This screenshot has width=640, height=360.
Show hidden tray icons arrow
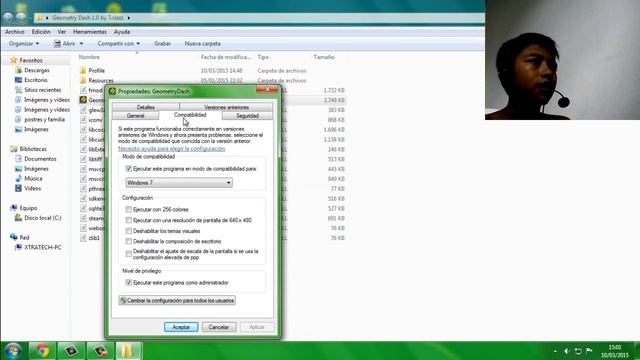555,351
